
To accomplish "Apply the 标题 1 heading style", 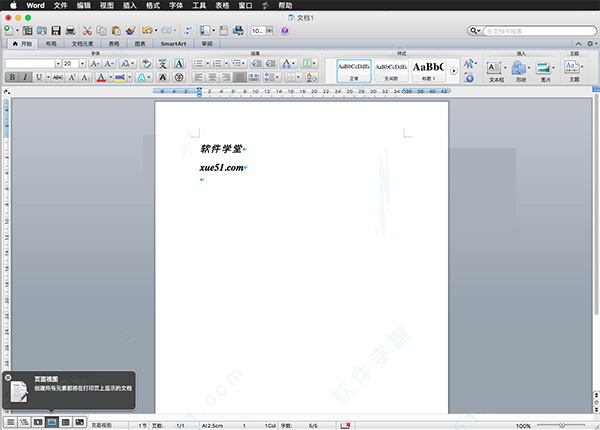I will pyautogui.click(x=429, y=71).
